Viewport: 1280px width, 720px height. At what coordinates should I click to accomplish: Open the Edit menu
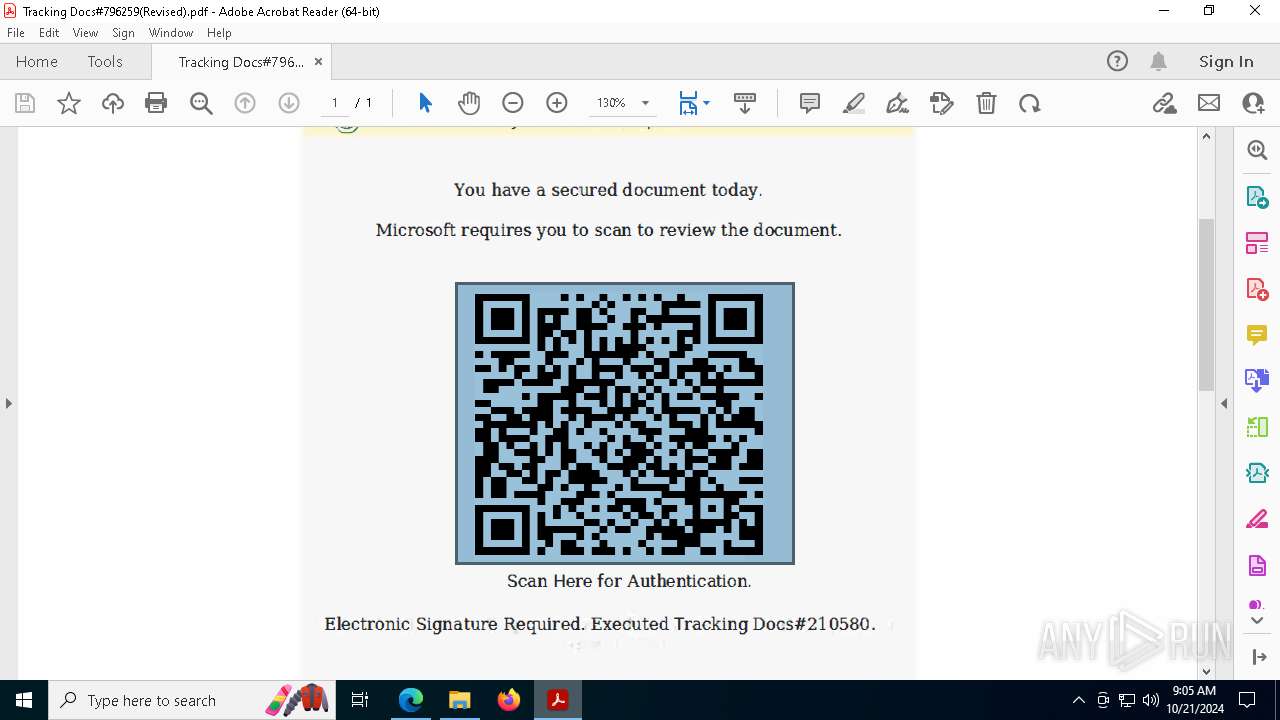tap(49, 33)
